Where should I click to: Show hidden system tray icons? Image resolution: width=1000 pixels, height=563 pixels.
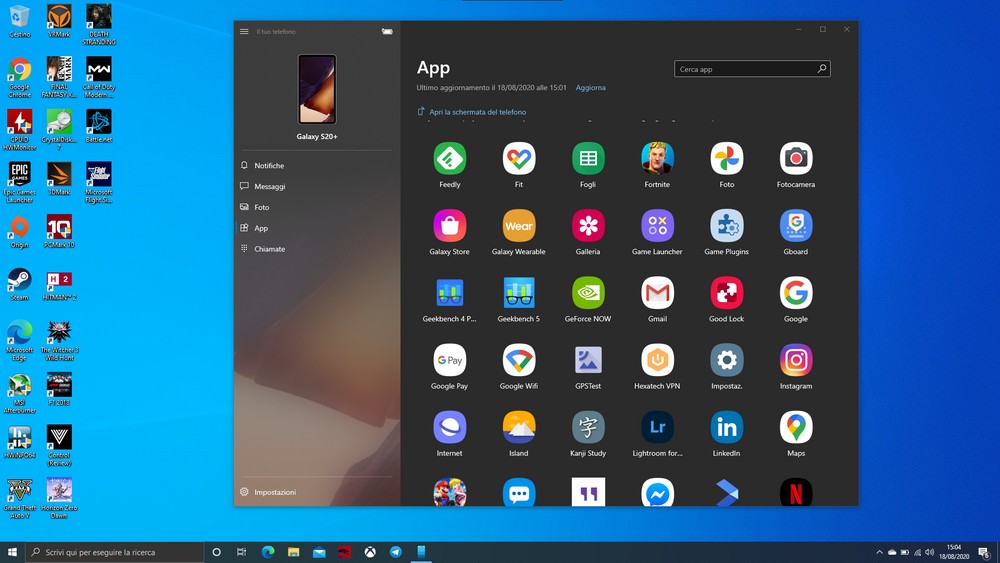tap(879, 552)
